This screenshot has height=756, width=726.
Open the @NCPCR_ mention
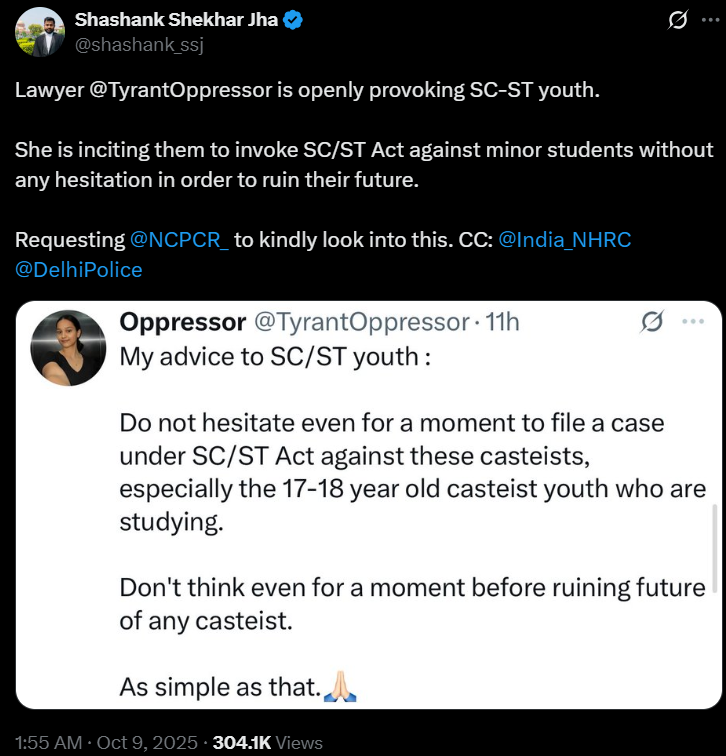179,240
